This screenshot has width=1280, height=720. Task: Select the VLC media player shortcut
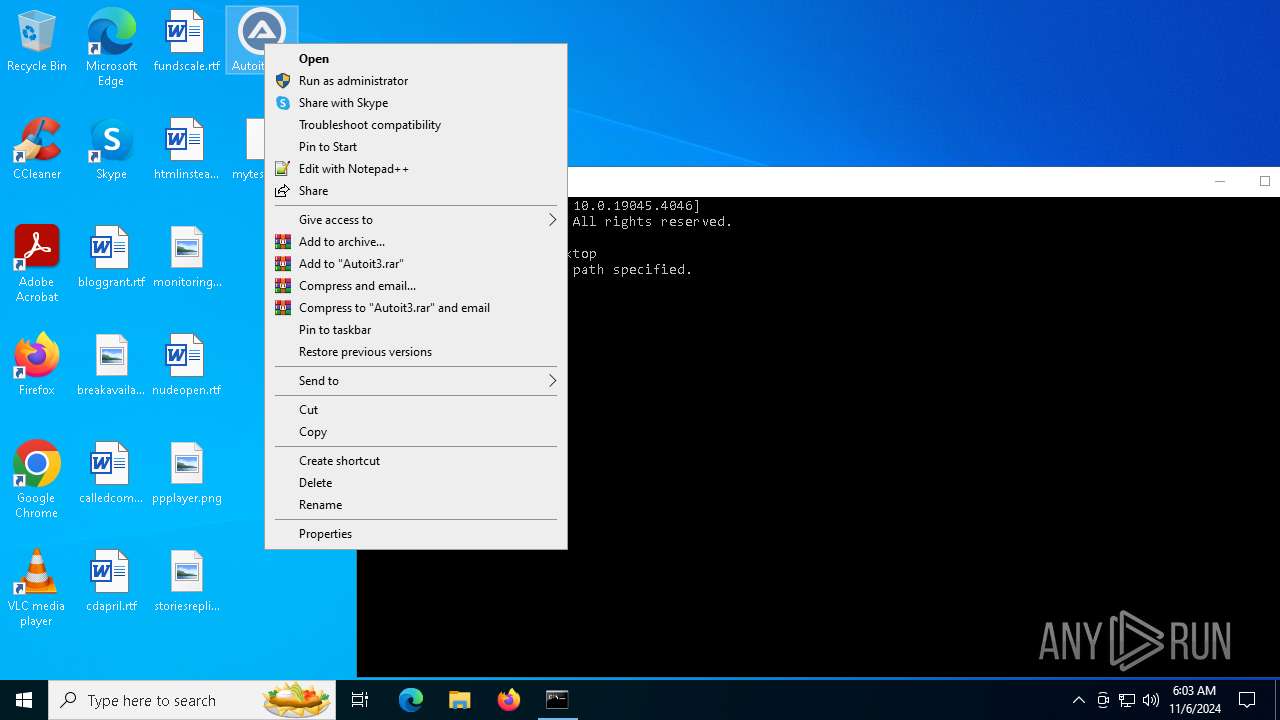click(x=37, y=588)
